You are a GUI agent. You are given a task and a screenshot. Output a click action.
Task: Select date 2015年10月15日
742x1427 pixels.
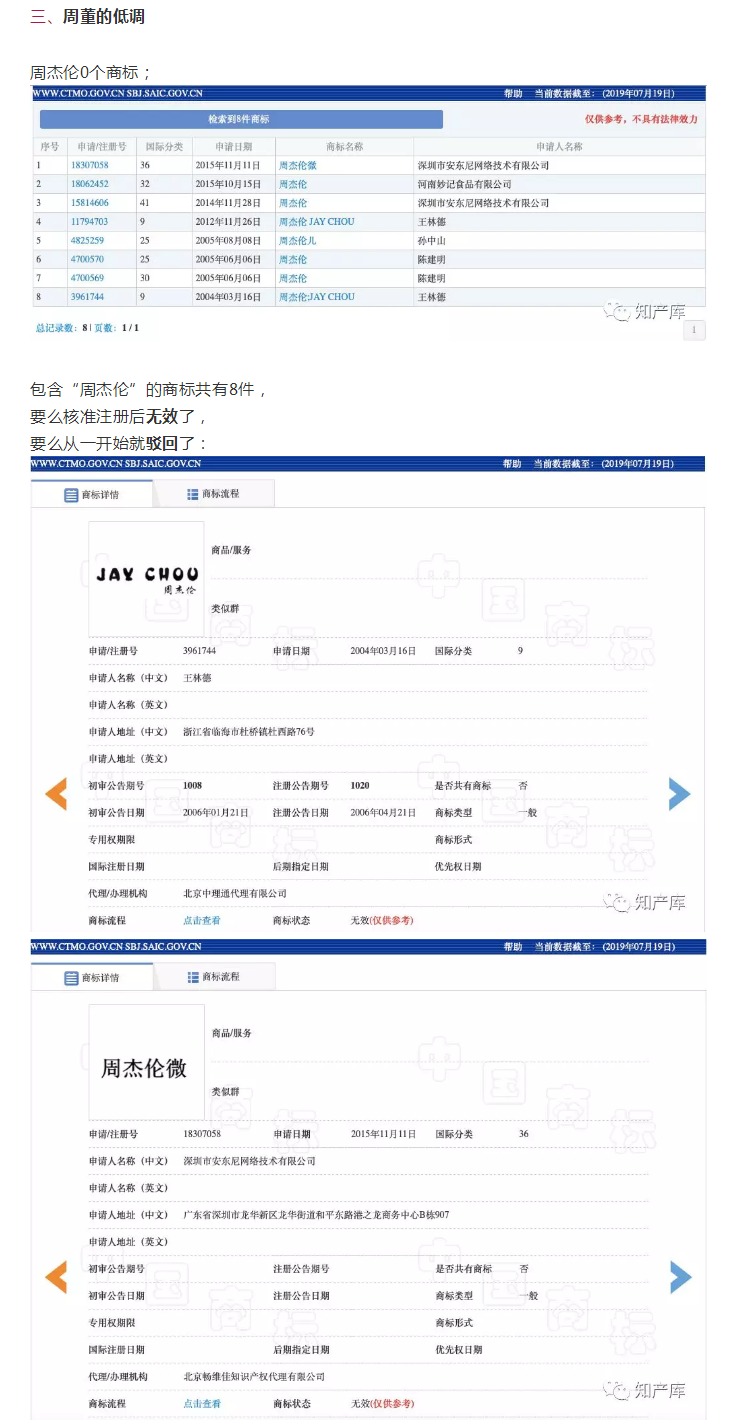pyautogui.click(x=228, y=184)
